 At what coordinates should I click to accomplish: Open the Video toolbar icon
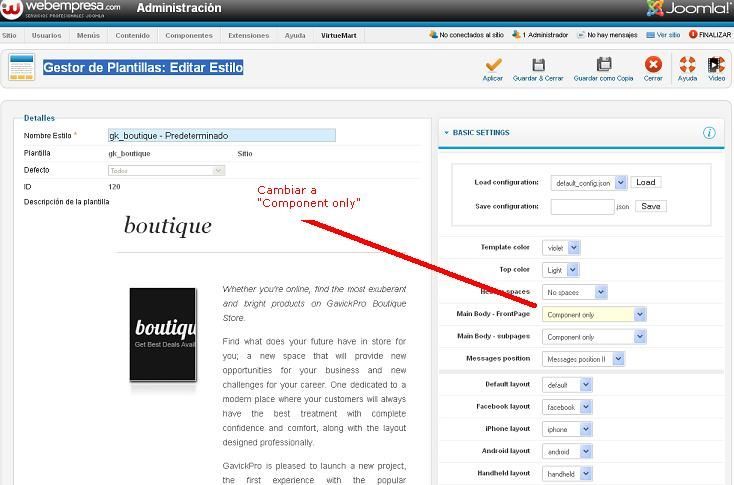click(716, 64)
